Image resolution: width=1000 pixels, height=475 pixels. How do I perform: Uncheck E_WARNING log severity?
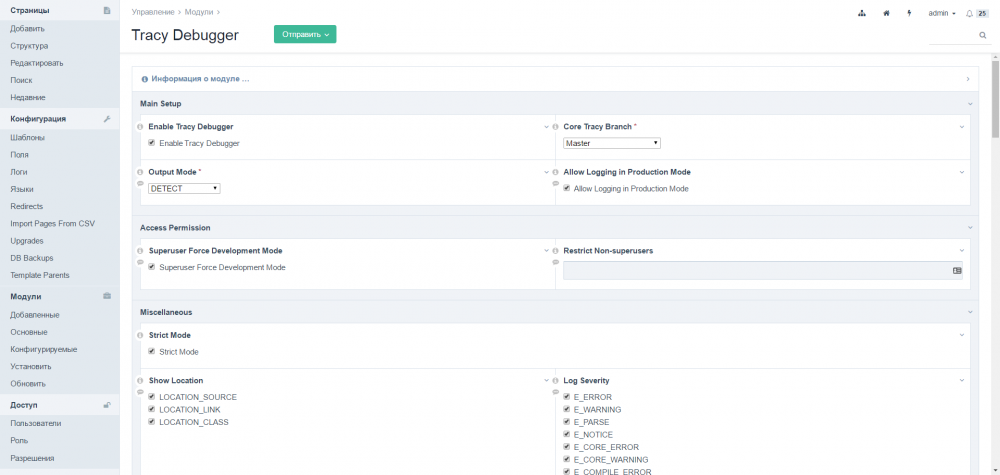coord(566,409)
